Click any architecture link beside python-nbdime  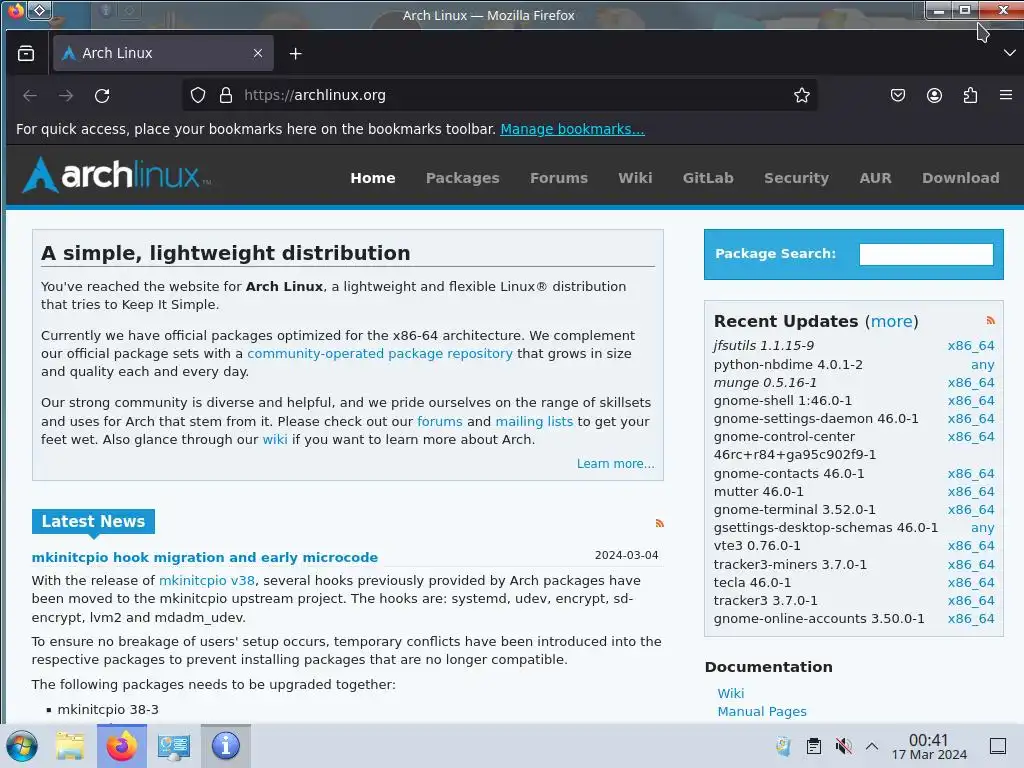(x=982, y=364)
